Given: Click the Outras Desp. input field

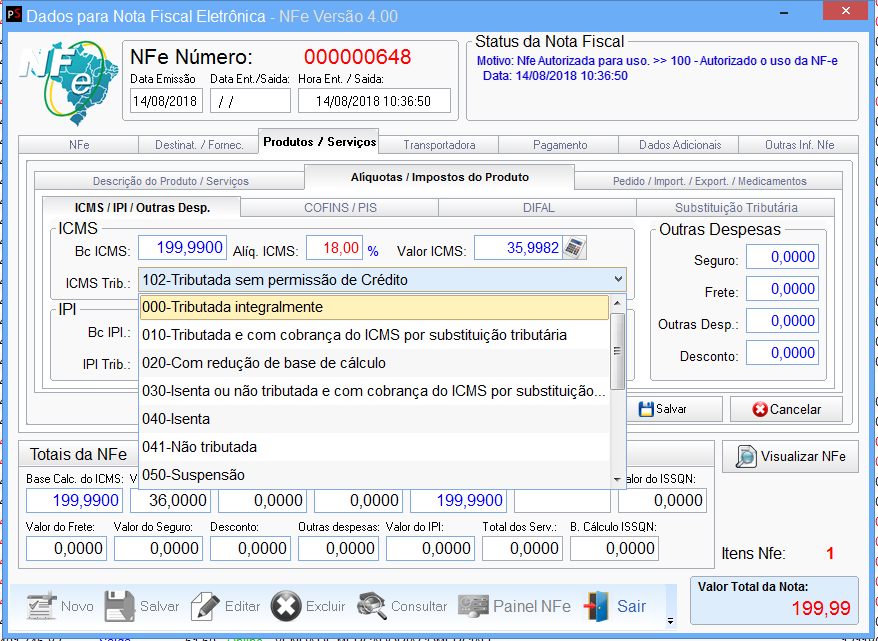Looking at the screenshot, I should [x=782, y=321].
